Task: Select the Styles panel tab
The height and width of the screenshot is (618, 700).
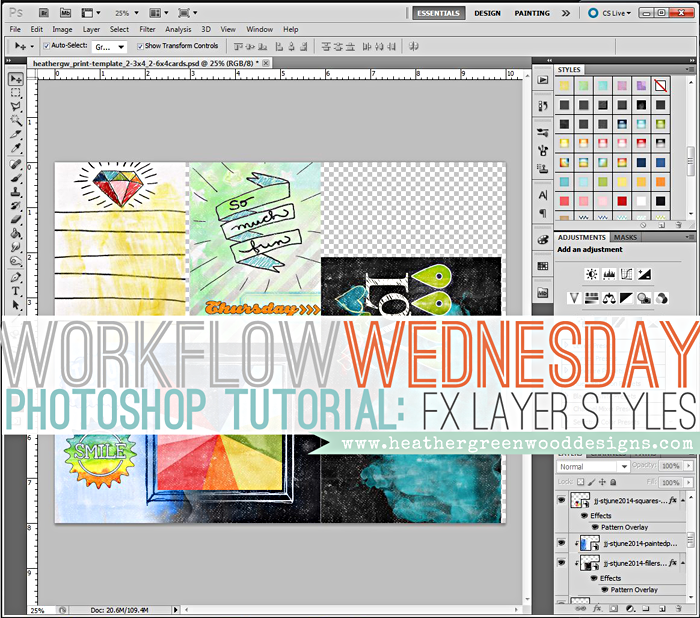Action: 569,70
